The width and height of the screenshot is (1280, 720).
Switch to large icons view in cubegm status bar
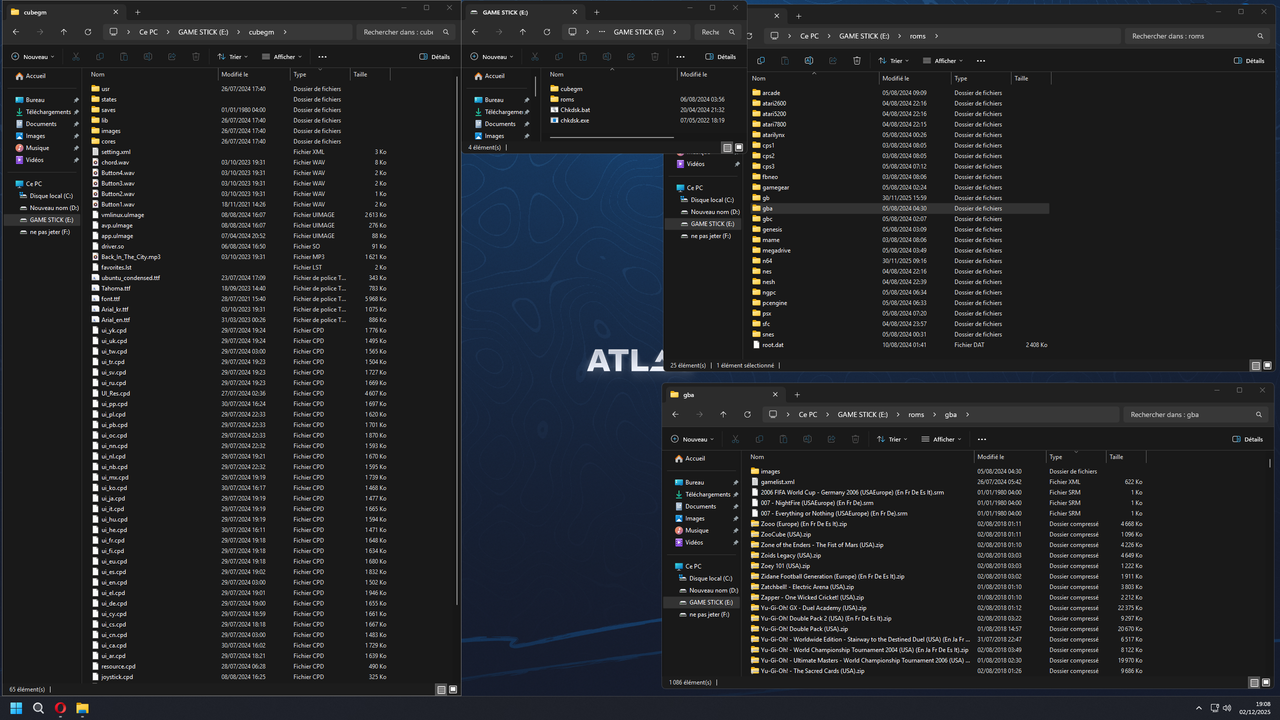tap(453, 689)
